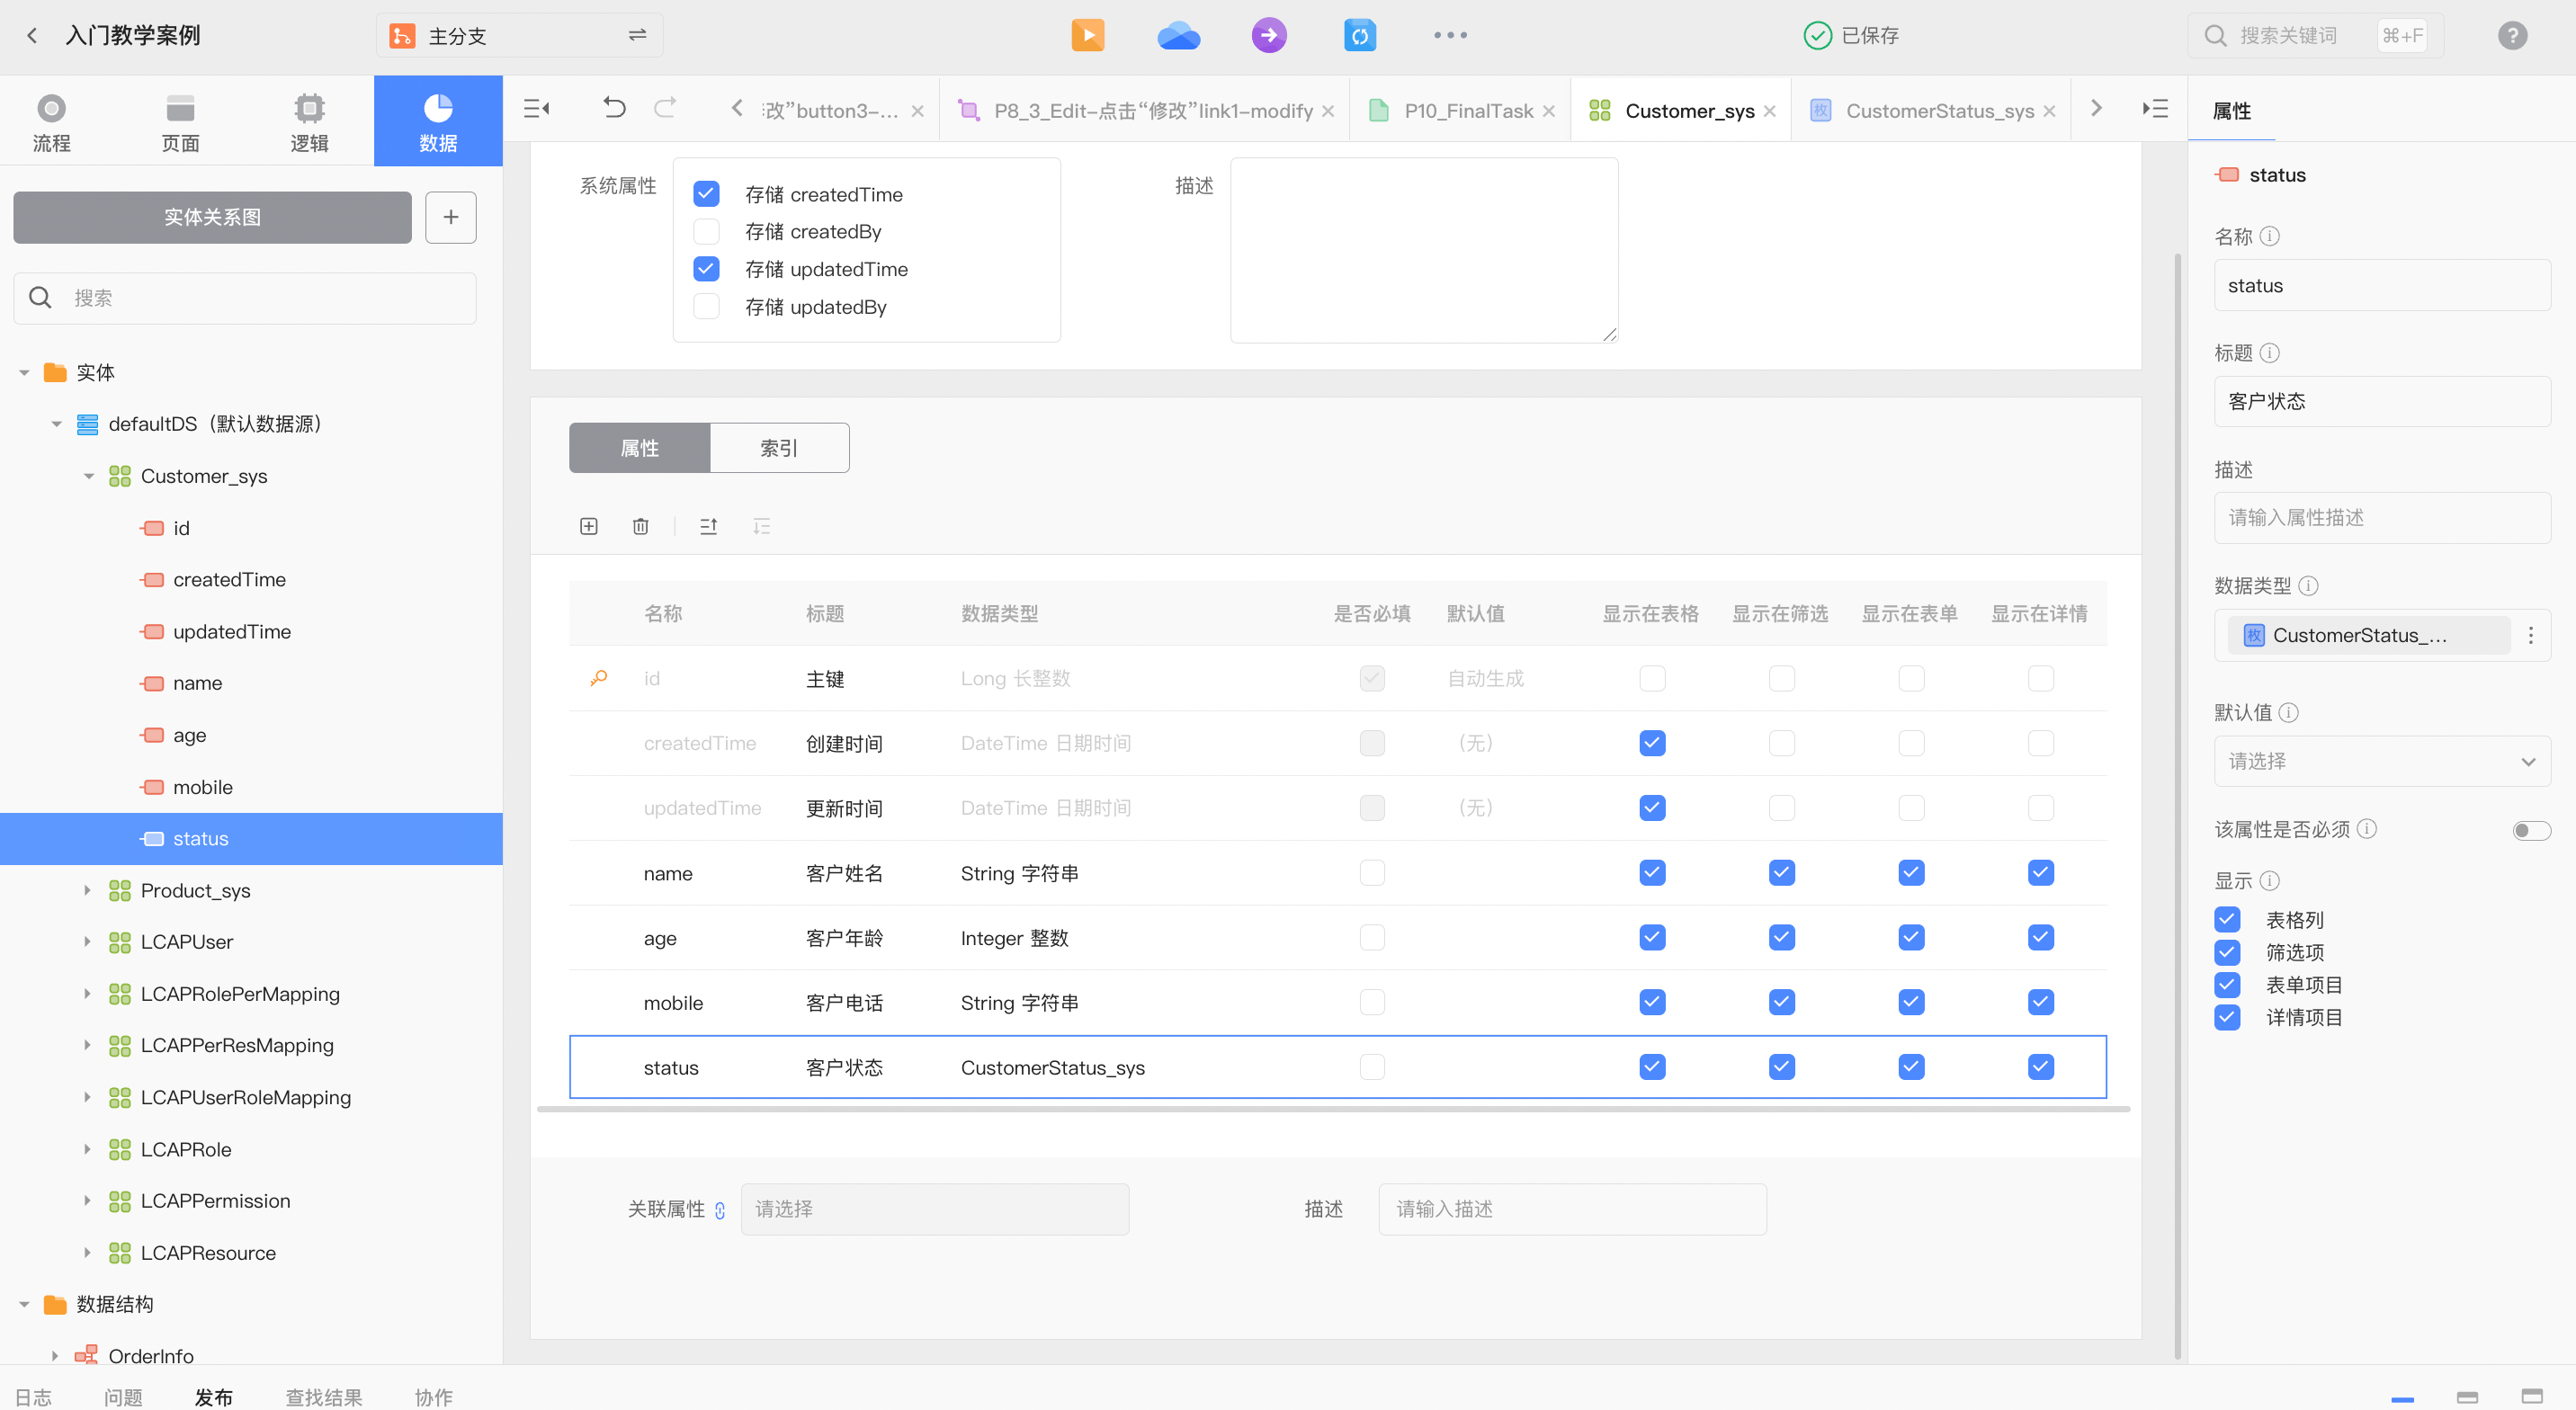The width and height of the screenshot is (2576, 1410).
Task: Click the blue refresh sync icon
Action: (x=1359, y=35)
